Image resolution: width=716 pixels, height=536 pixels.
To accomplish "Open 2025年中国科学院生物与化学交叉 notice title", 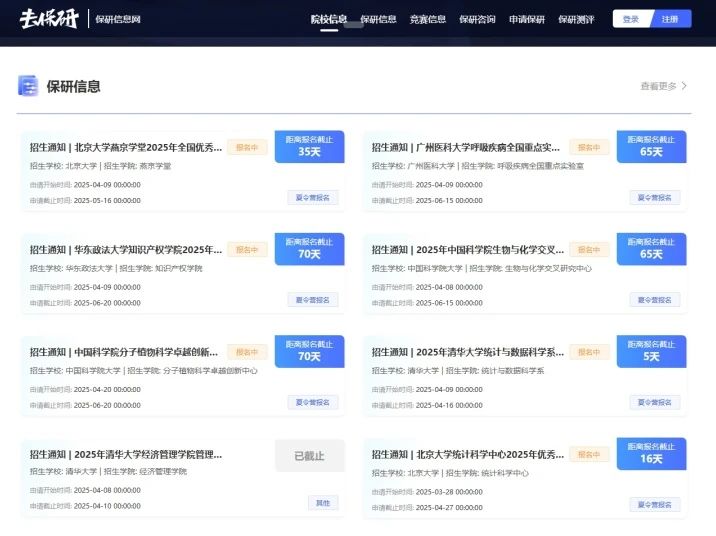I will [x=468, y=250].
